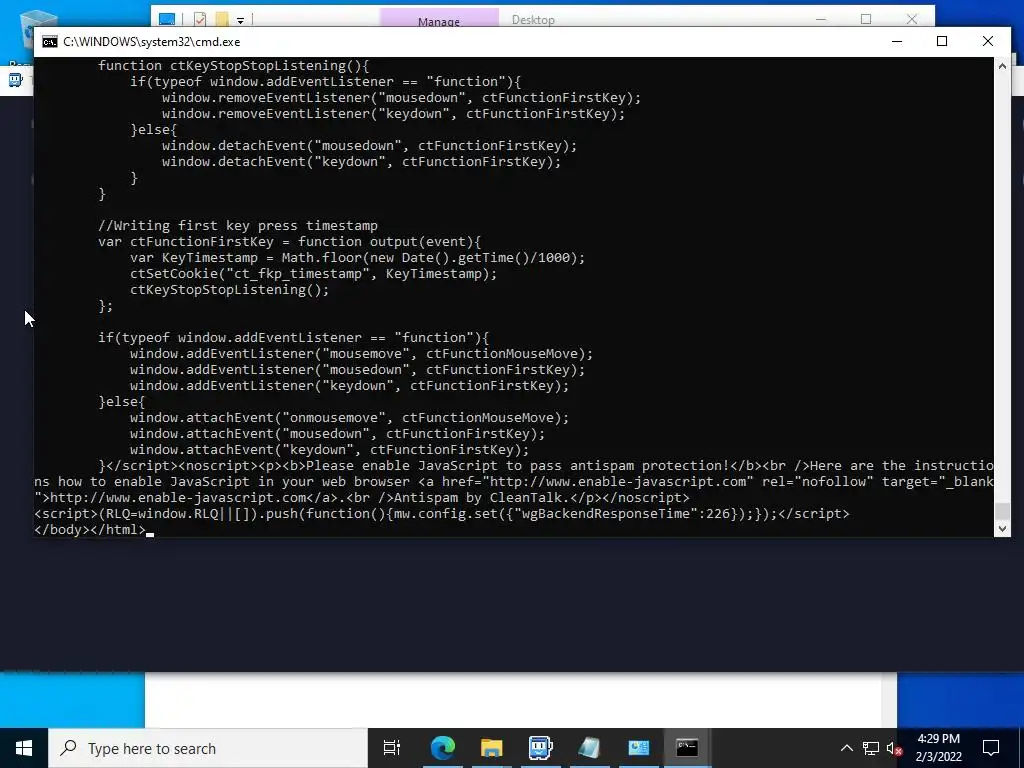The height and width of the screenshot is (768, 1024).
Task: Show hidden system tray icons
Action: [x=846, y=748]
